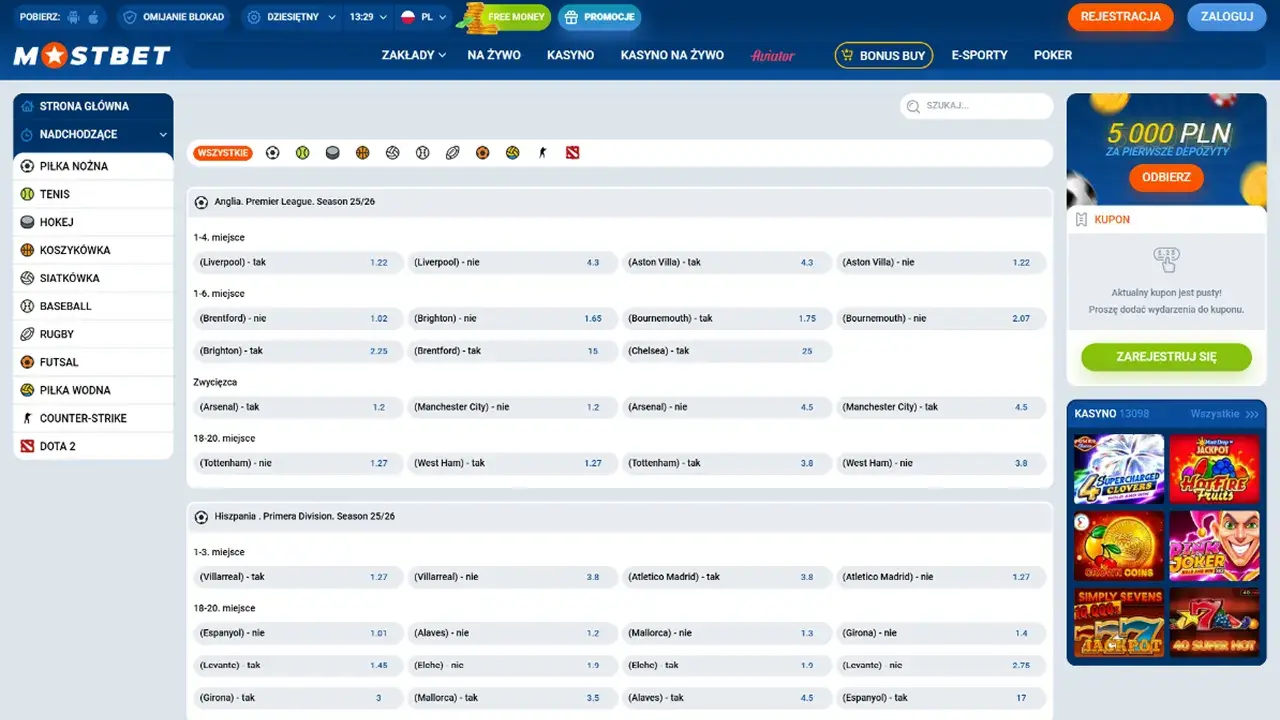Filter events by futsal ball icon in filter bar
This screenshot has width=1280, height=720.
point(483,153)
